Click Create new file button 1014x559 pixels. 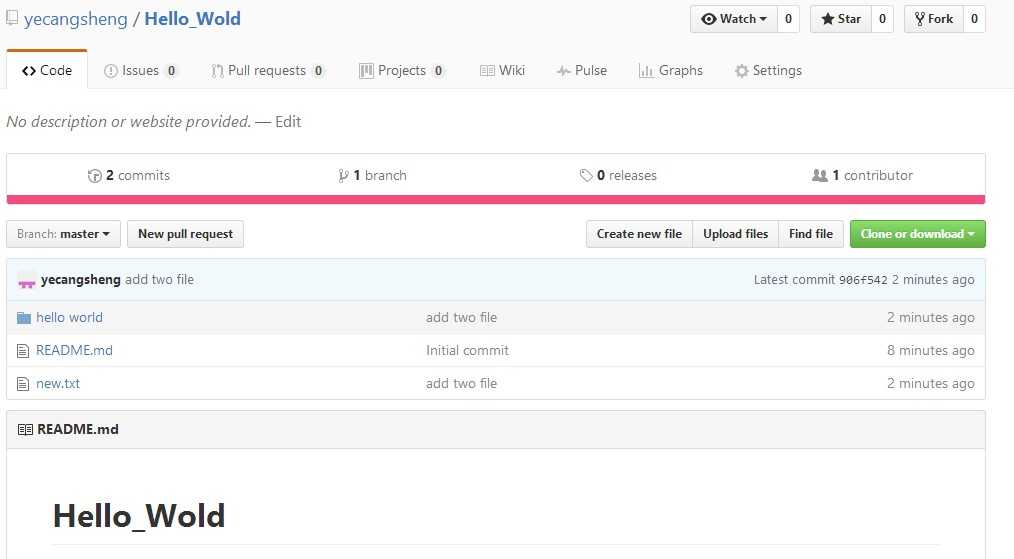tap(639, 234)
